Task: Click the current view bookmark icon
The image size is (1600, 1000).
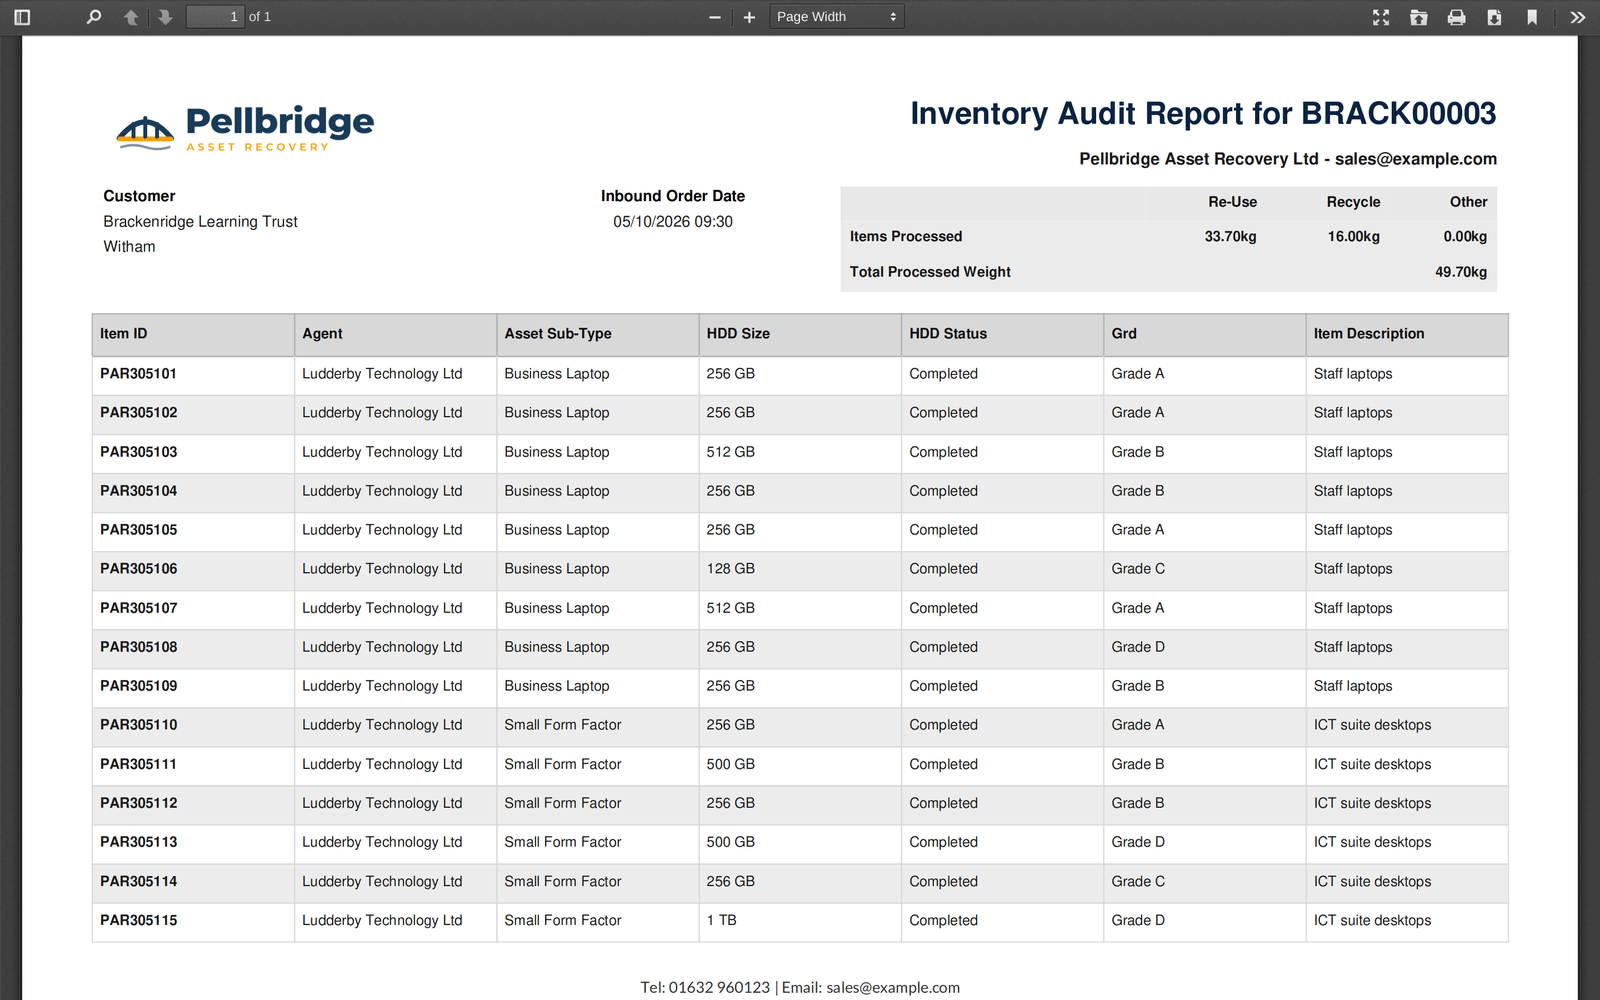Action: tap(1532, 17)
